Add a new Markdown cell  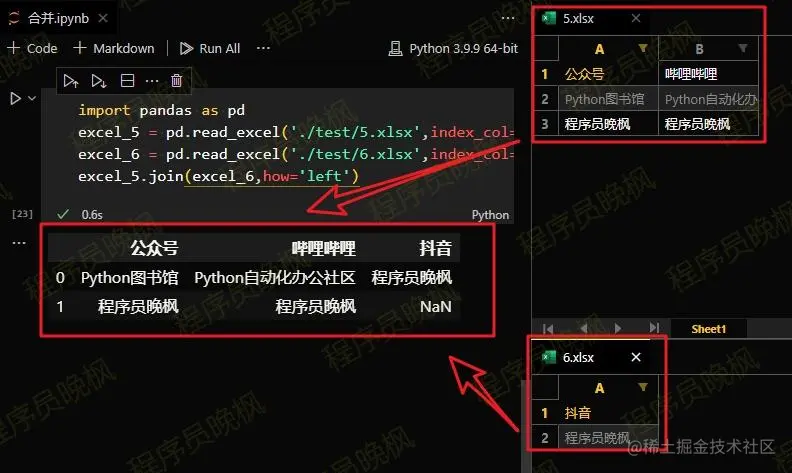pos(114,49)
